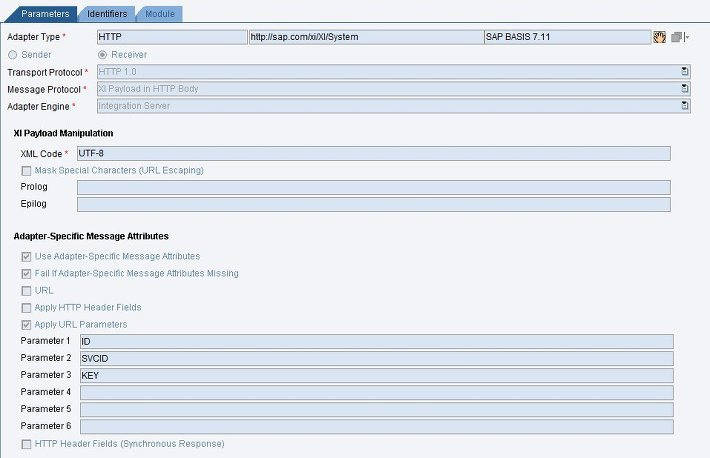The image size is (710, 458).
Task: Click the Transport Protocol HTTP 1.0 field
Action: (x=393, y=72)
